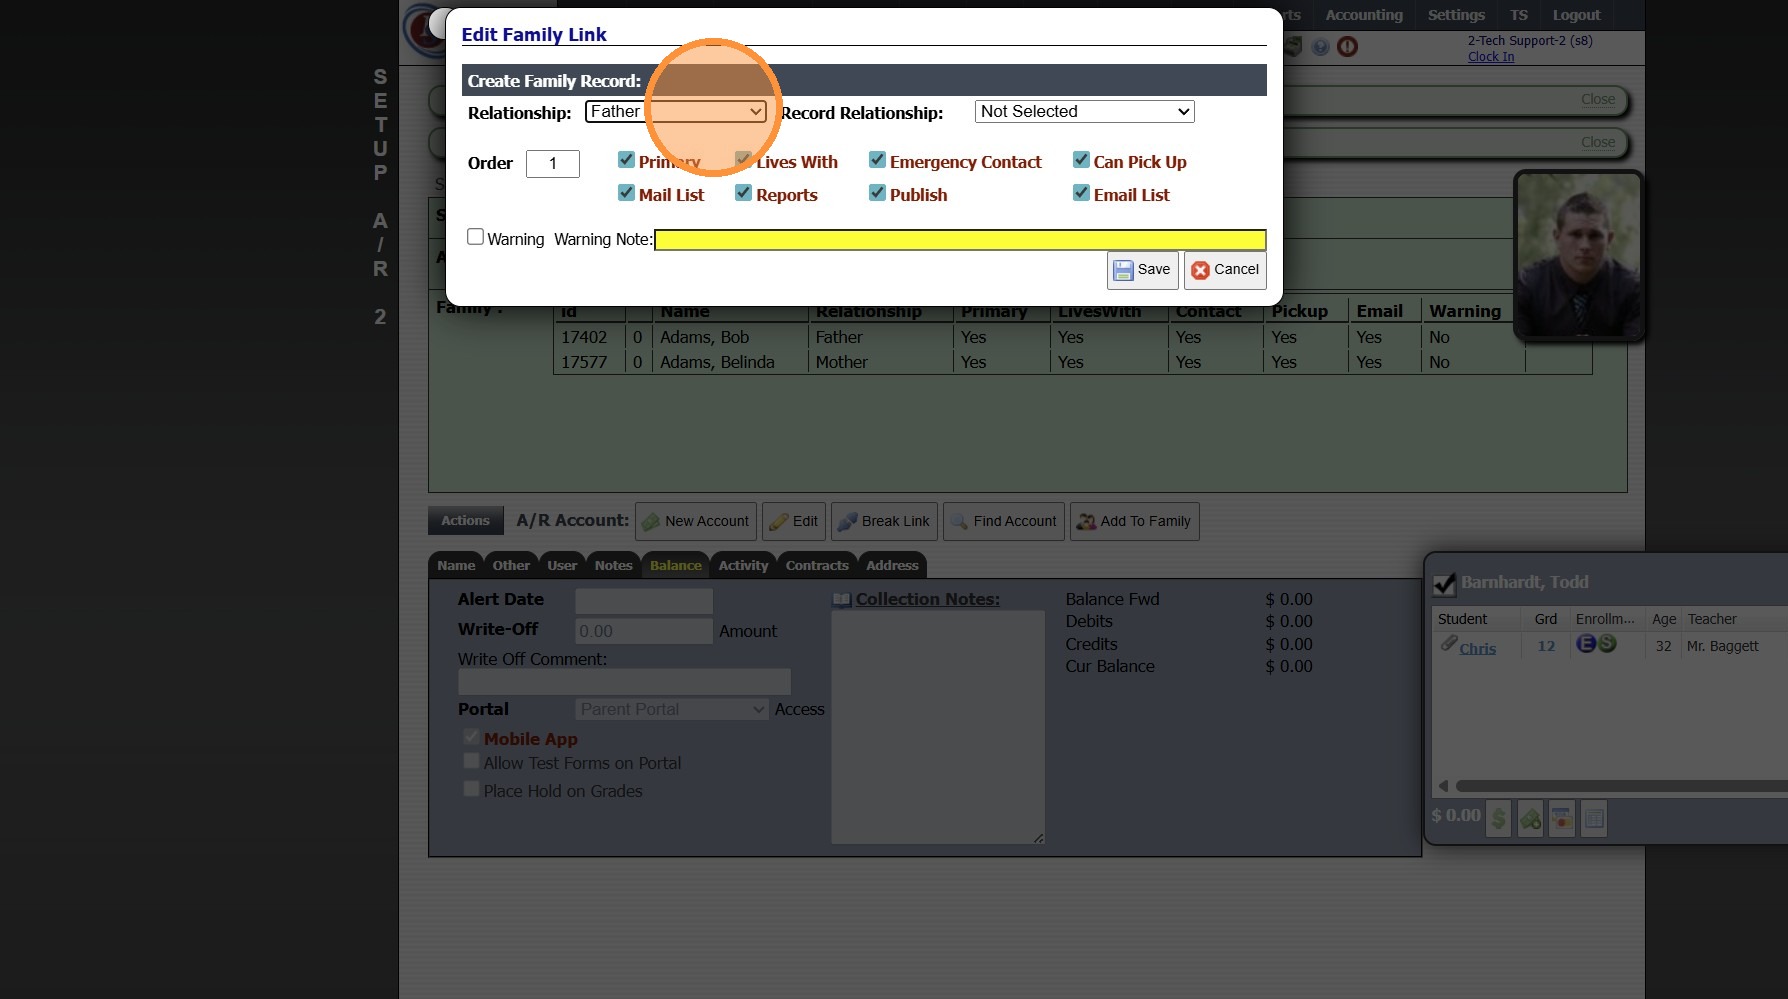Image resolution: width=1788 pixels, height=999 pixels.
Task: Uncheck the Emergency Contact checkbox
Action: [877, 160]
